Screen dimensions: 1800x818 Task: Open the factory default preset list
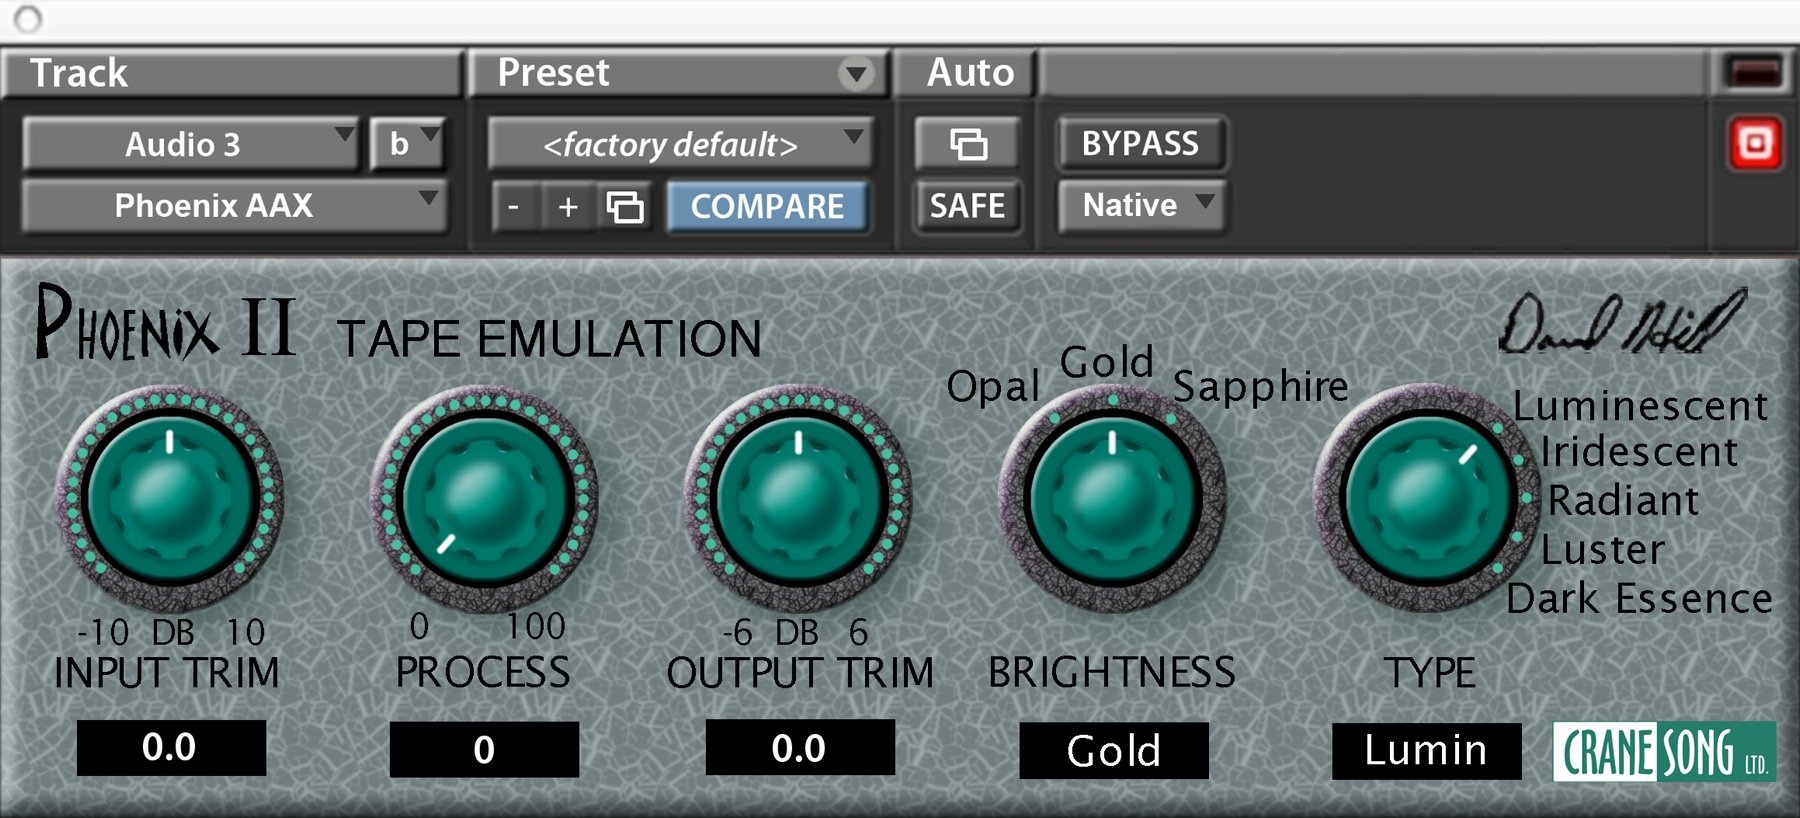[679, 144]
